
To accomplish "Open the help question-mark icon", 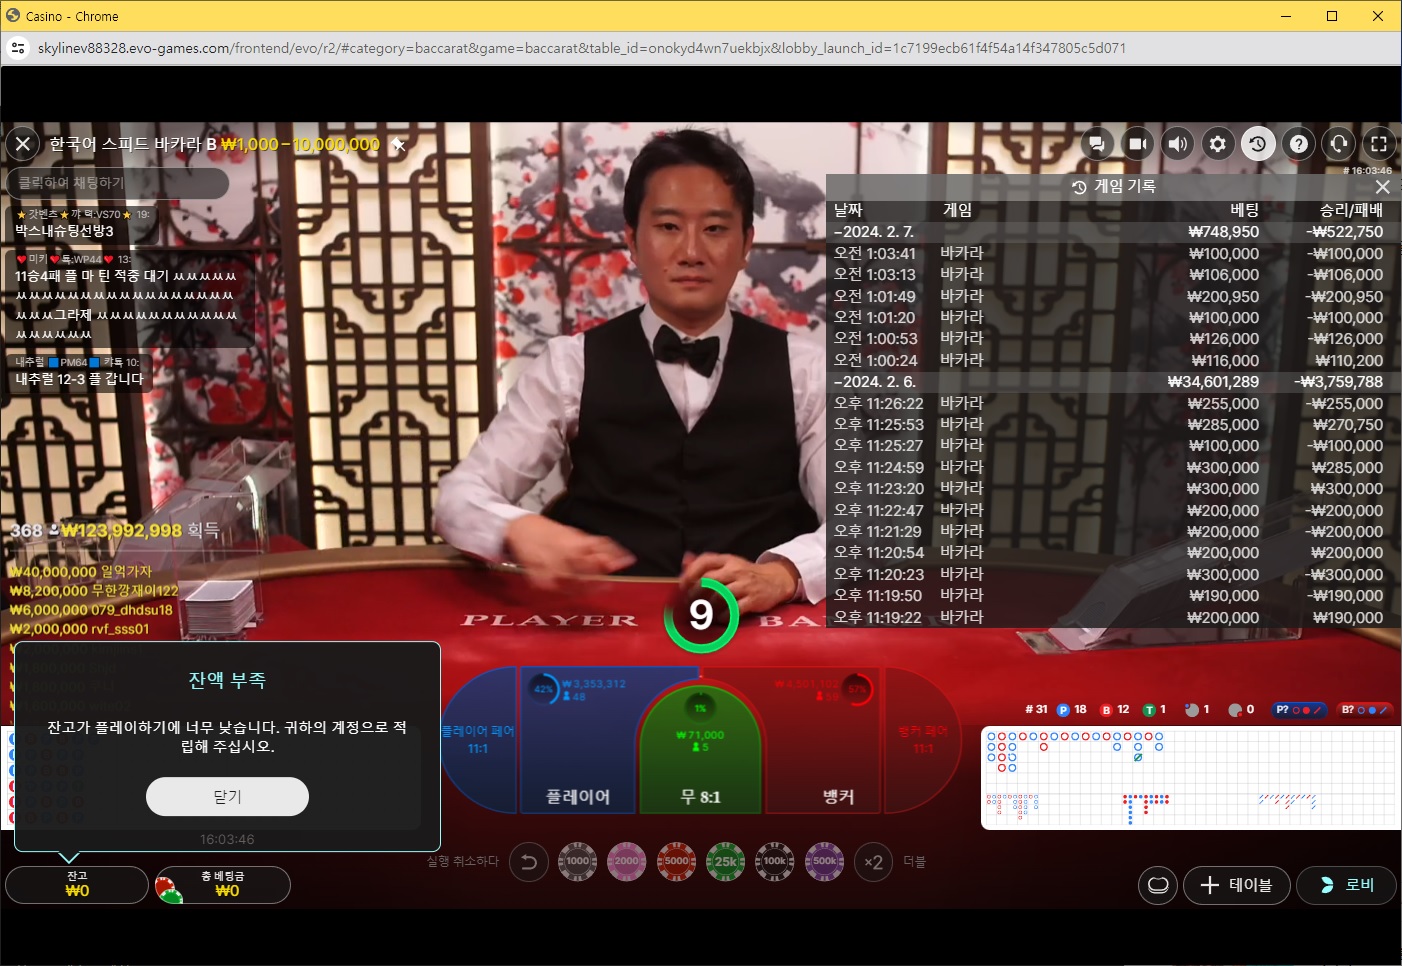I will (1299, 144).
